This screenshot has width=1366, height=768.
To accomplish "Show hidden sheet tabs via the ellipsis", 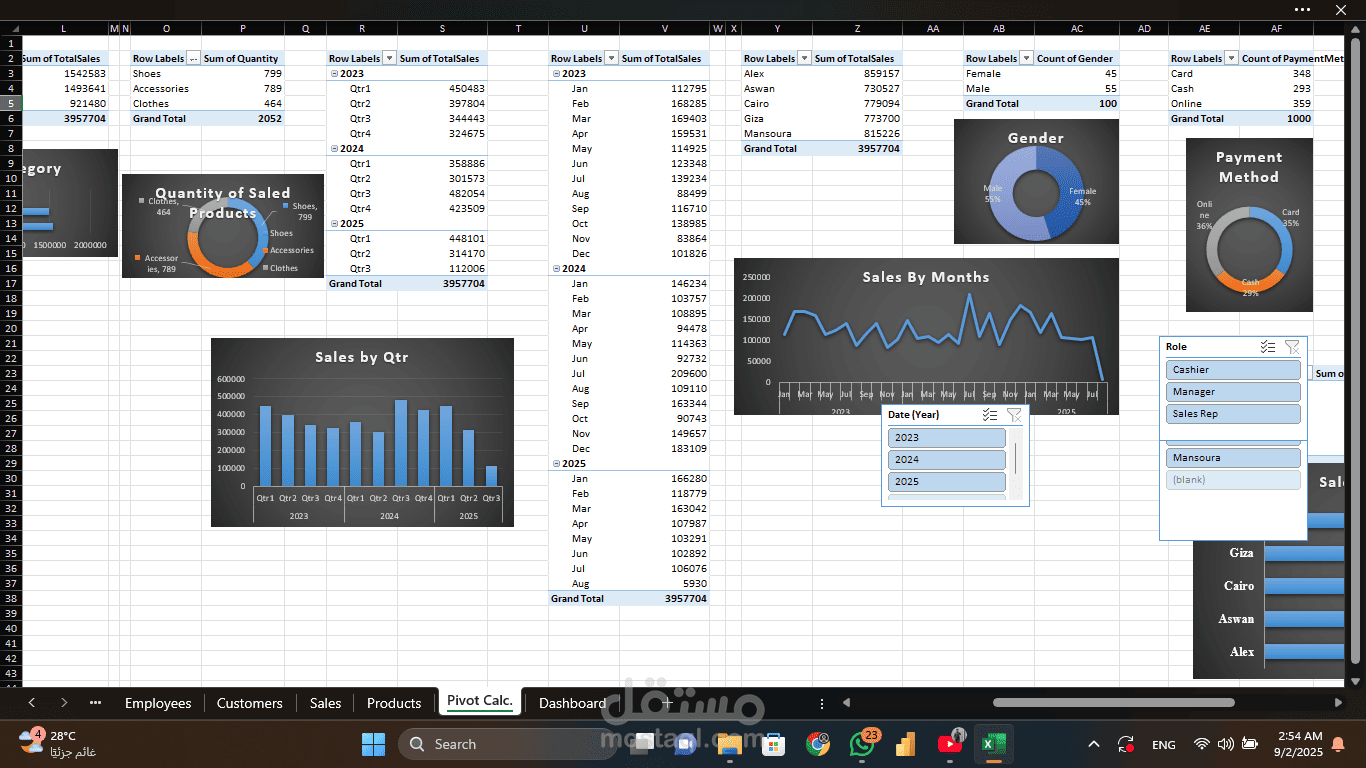I will [x=95, y=703].
